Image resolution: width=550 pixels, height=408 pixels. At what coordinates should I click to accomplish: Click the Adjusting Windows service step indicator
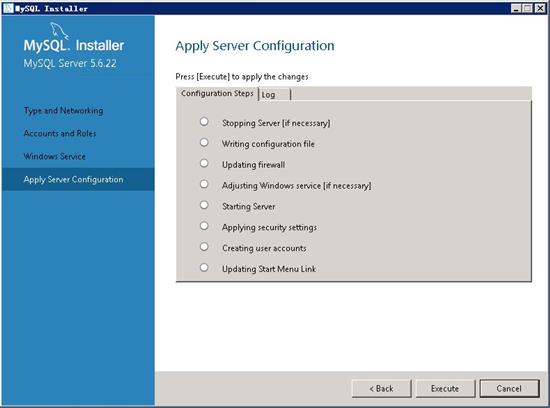click(204, 184)
